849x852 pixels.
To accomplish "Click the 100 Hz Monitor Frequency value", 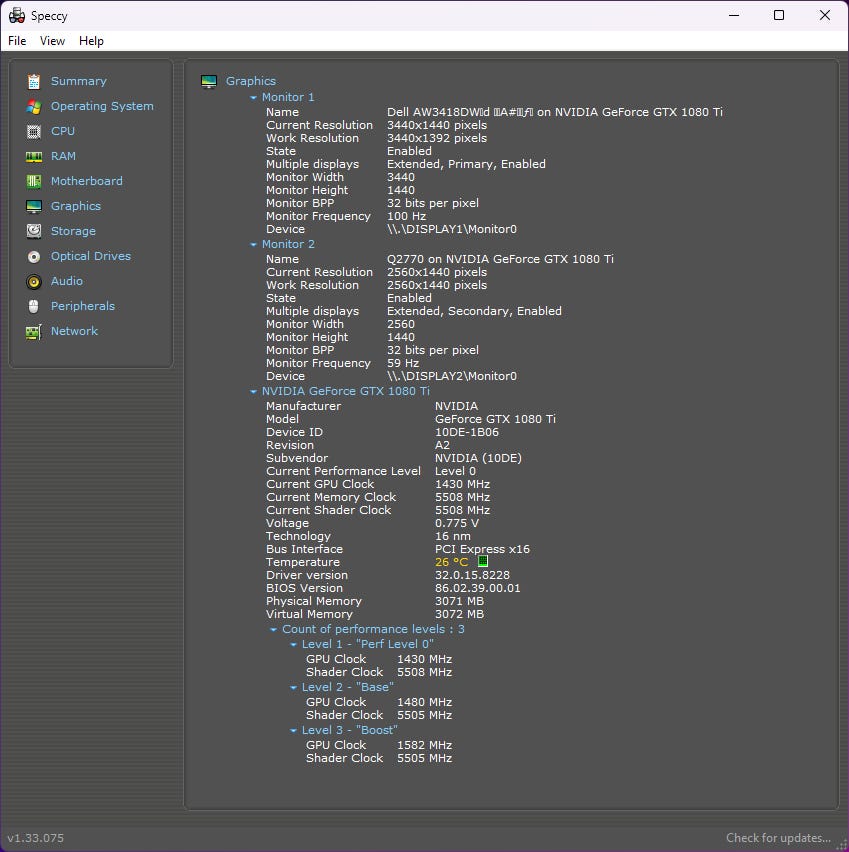I will pos(407,216).
